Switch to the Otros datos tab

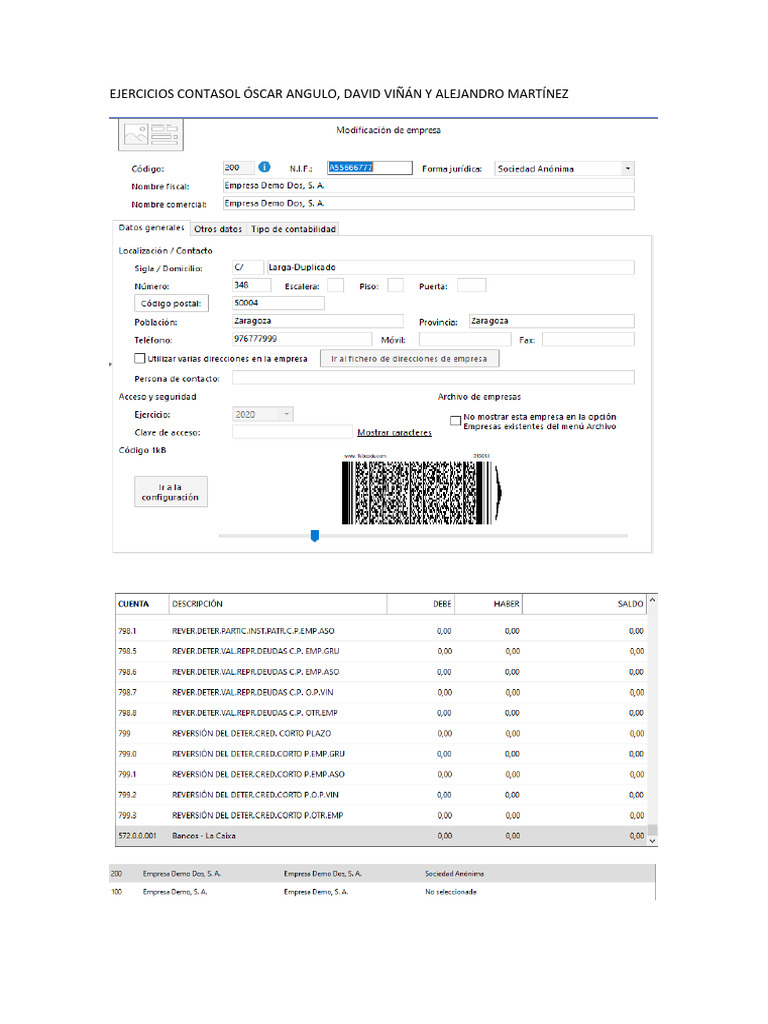(218, 229)
